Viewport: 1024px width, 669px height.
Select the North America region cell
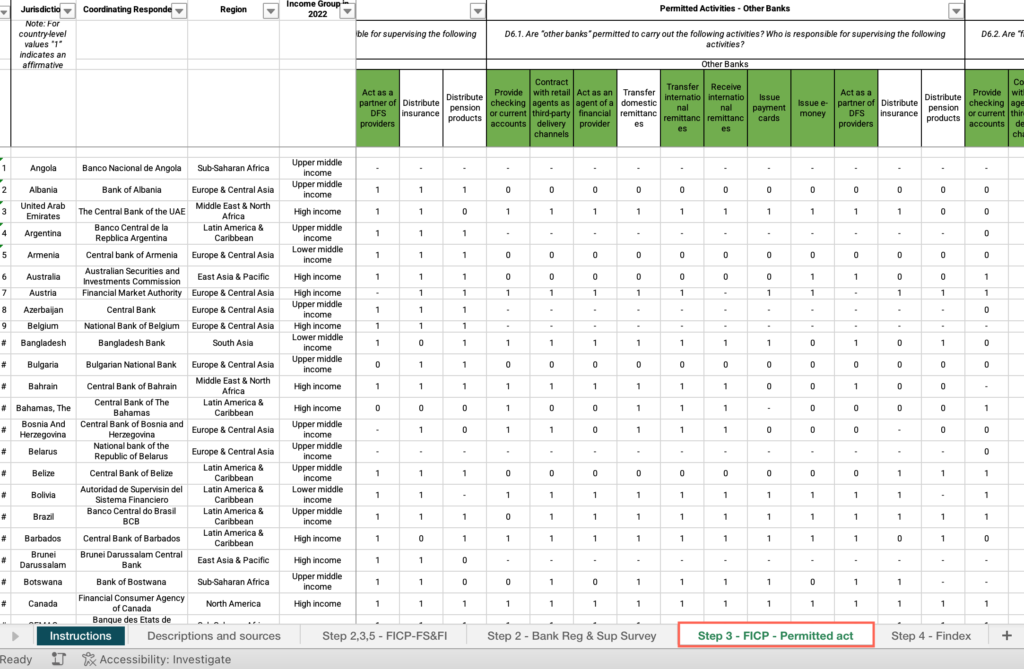pyautogui.click(x=233, y=604)
